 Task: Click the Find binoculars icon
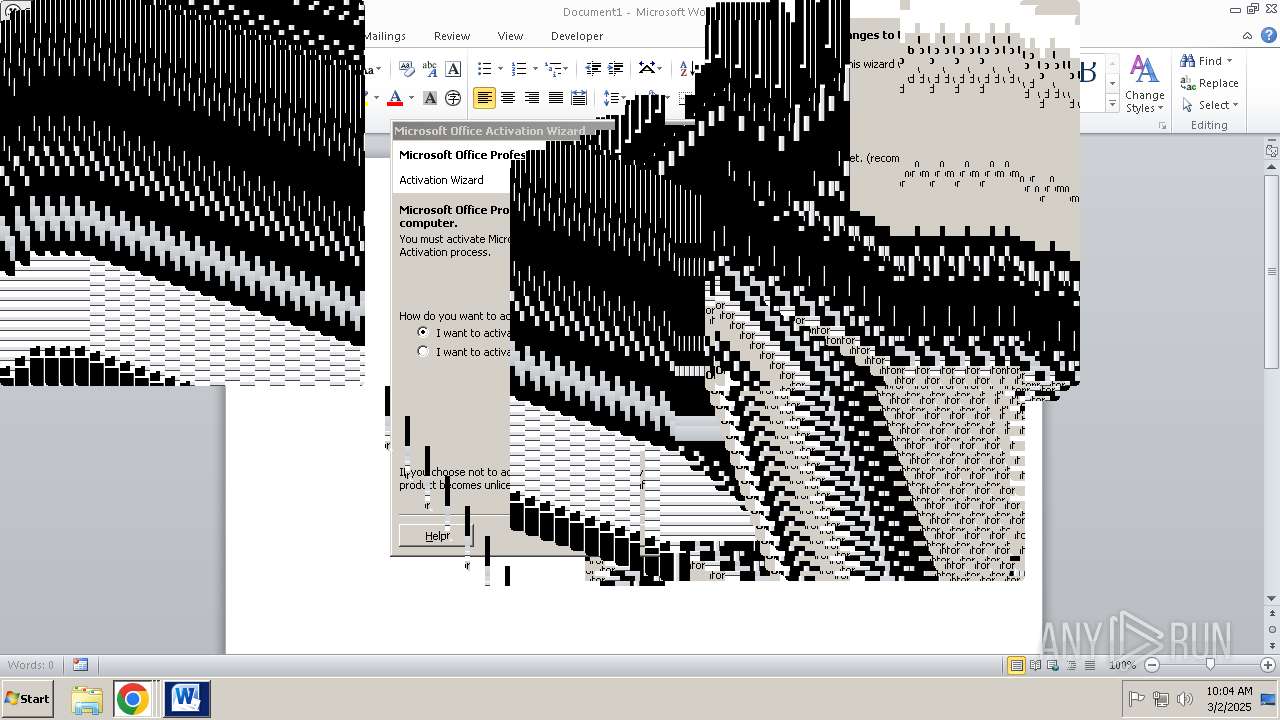(1188, 61)
